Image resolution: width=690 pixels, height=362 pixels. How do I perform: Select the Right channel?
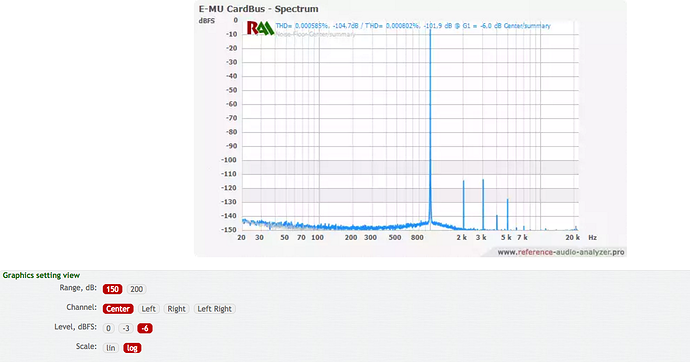pos(176,309)
